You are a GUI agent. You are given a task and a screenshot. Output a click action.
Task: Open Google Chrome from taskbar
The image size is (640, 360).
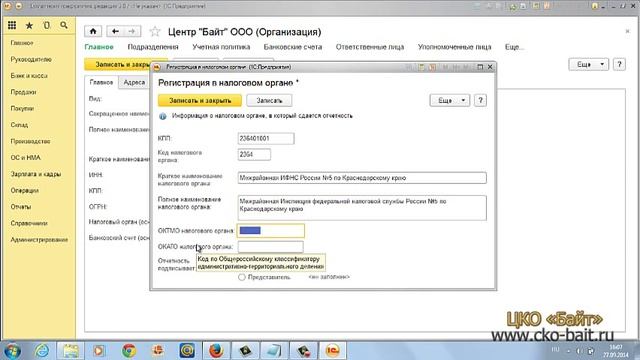(x=129, y=351)
